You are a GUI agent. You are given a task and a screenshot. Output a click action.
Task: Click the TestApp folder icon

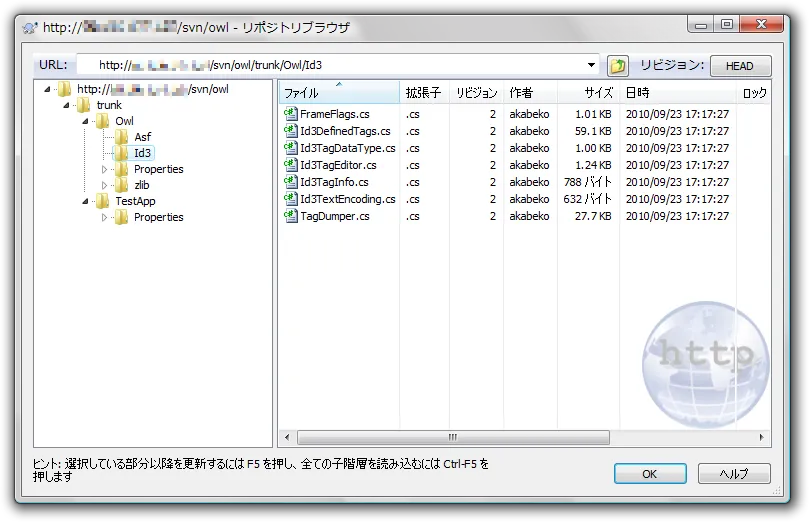click(103, 201)
